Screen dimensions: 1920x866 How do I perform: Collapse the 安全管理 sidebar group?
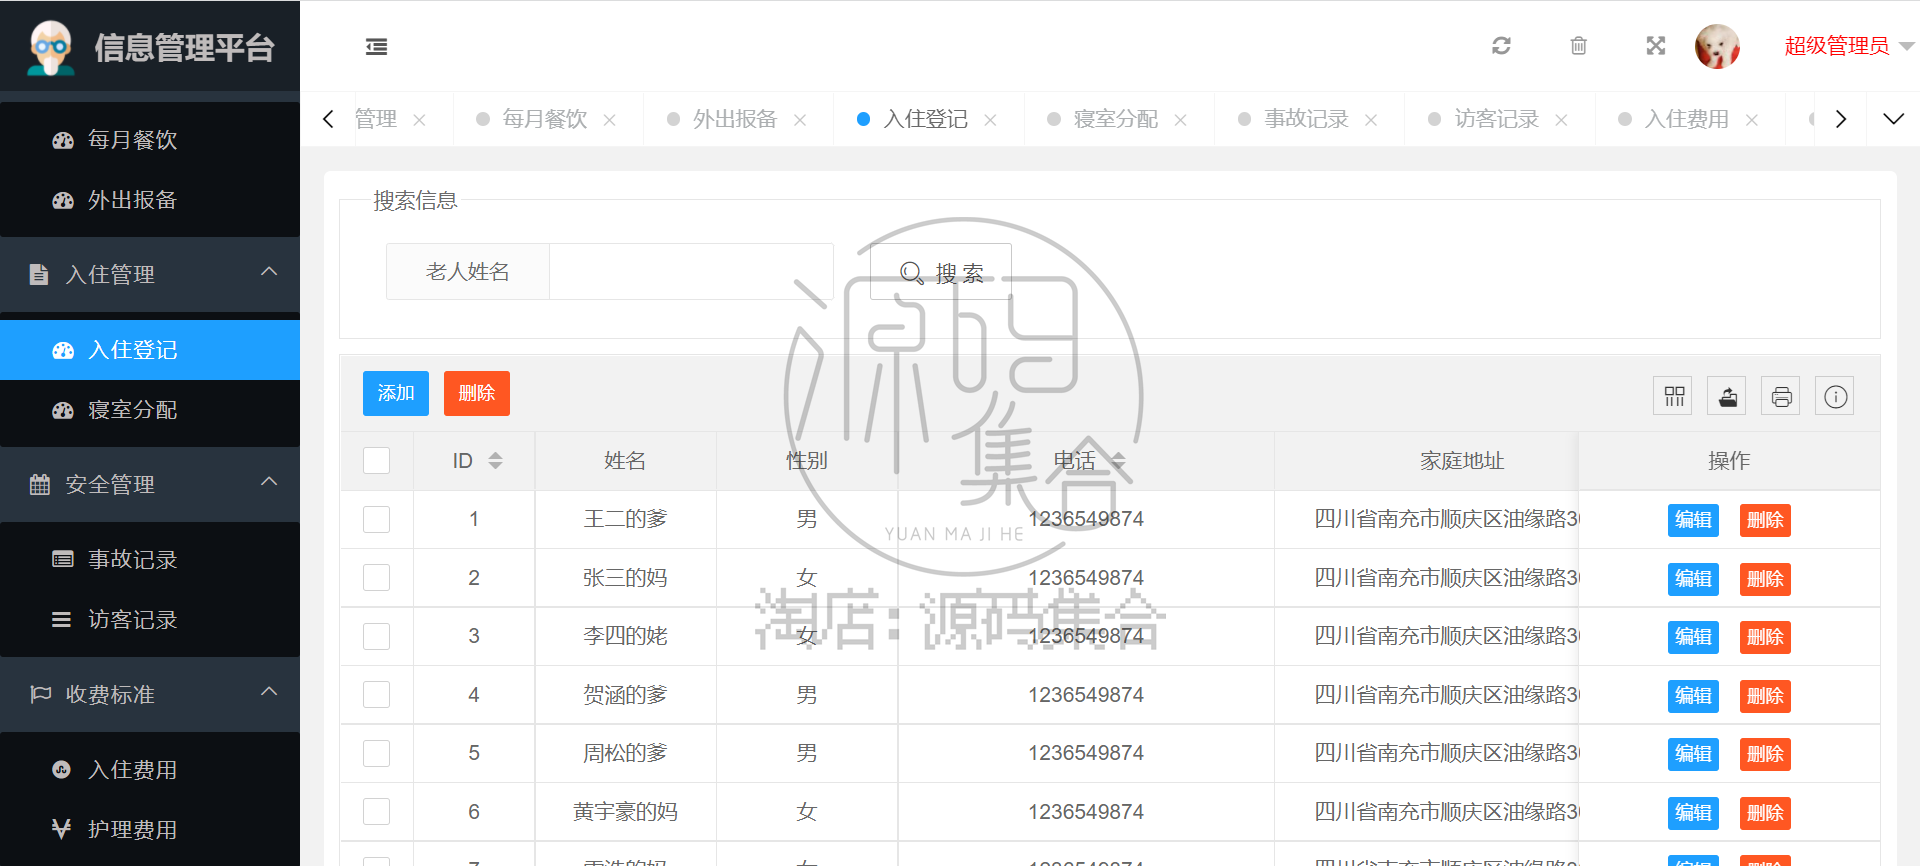click(150, 484)
